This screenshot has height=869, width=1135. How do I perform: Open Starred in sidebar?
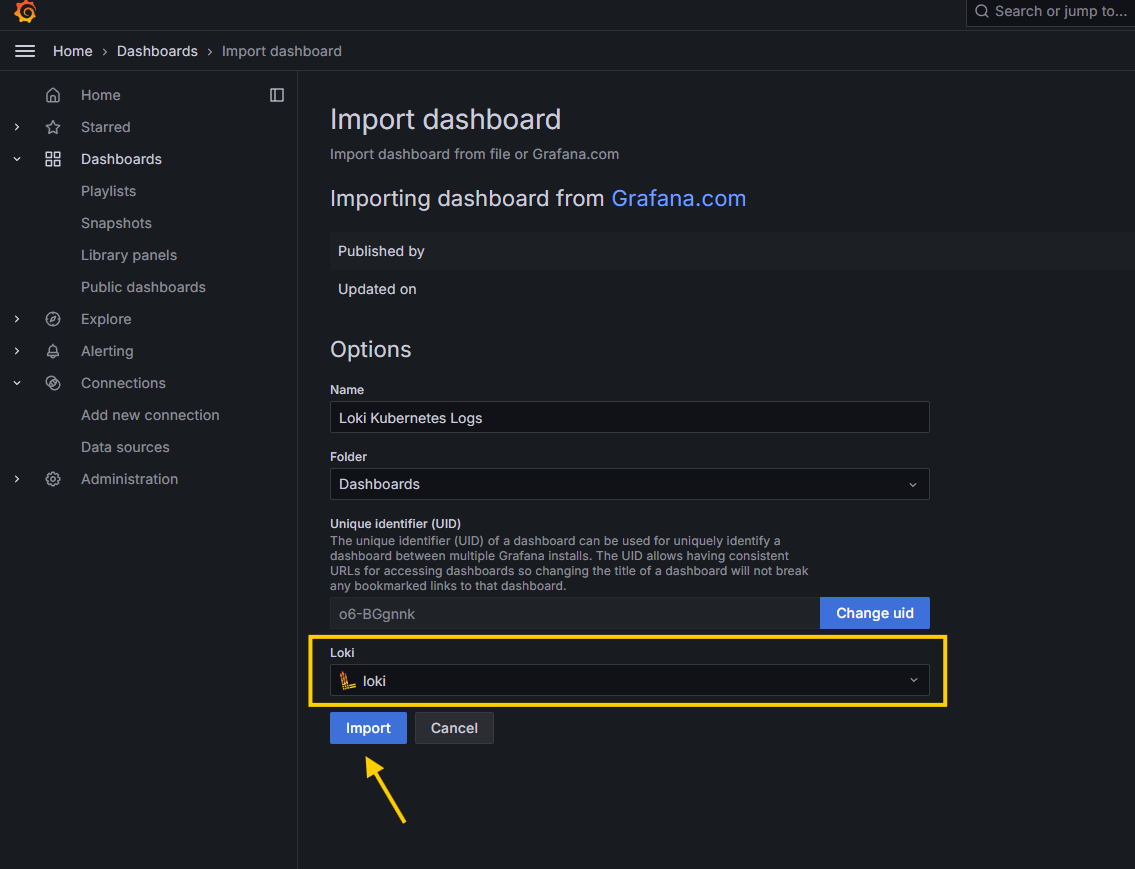pyautogui.click(x=106, y=127)
